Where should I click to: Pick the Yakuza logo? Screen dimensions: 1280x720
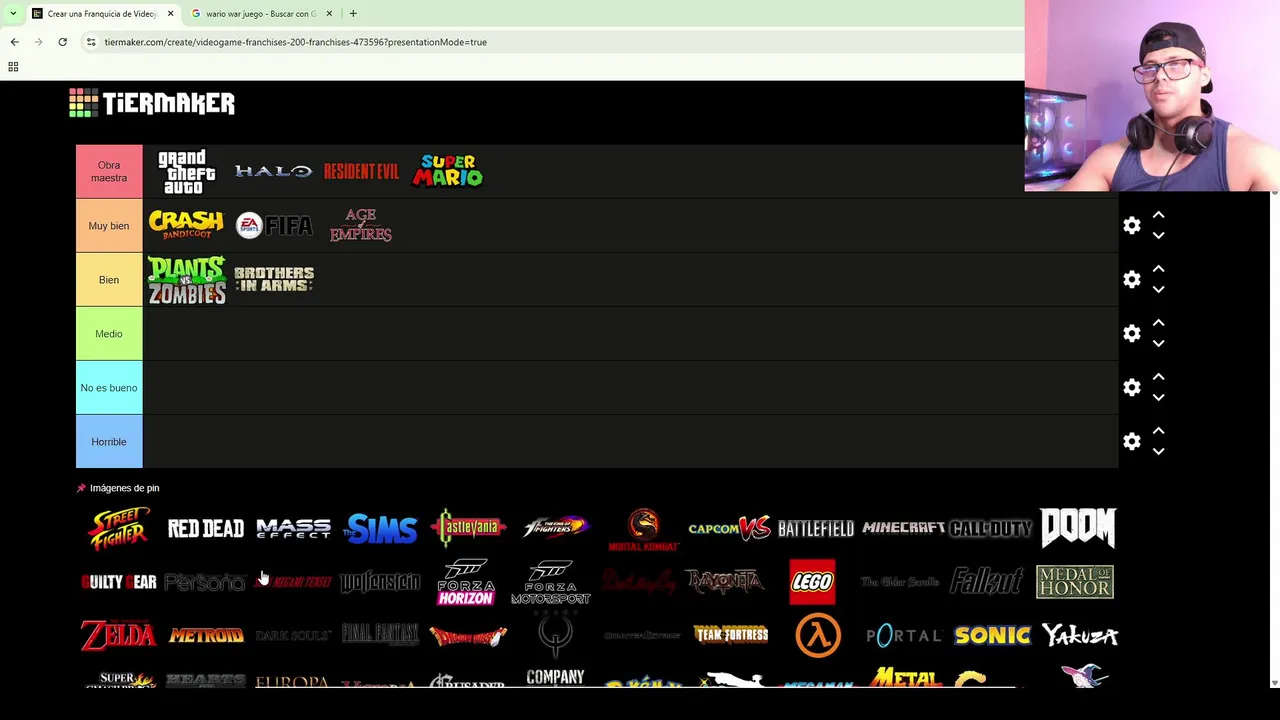tap(1080, 635)
